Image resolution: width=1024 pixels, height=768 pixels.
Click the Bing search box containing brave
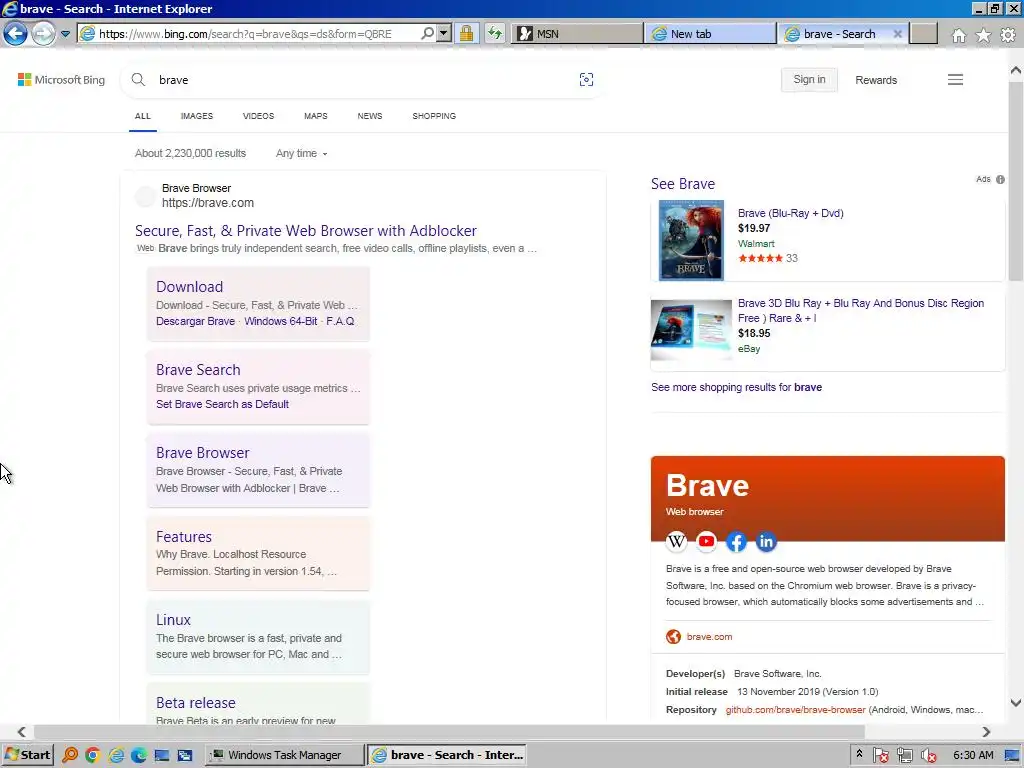point(362,80)
